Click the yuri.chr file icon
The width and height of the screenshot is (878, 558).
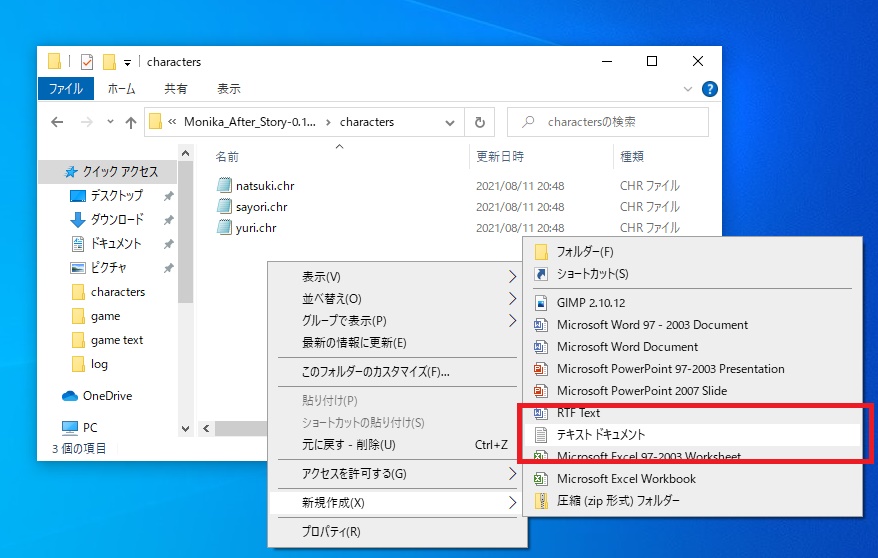225,228
